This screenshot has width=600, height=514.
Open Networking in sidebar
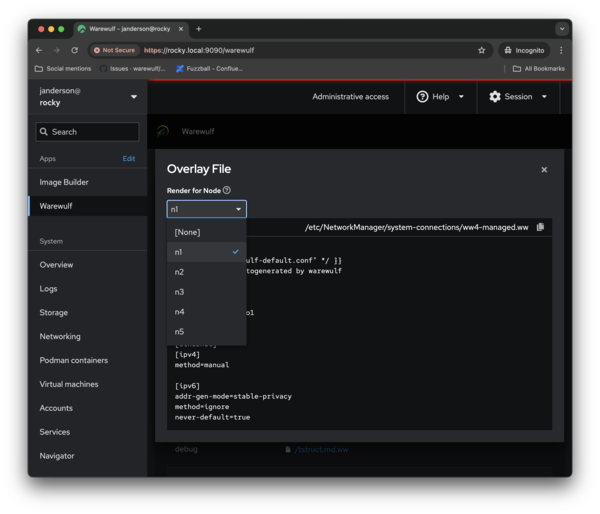pyautogui.click(x=88, y=336)
